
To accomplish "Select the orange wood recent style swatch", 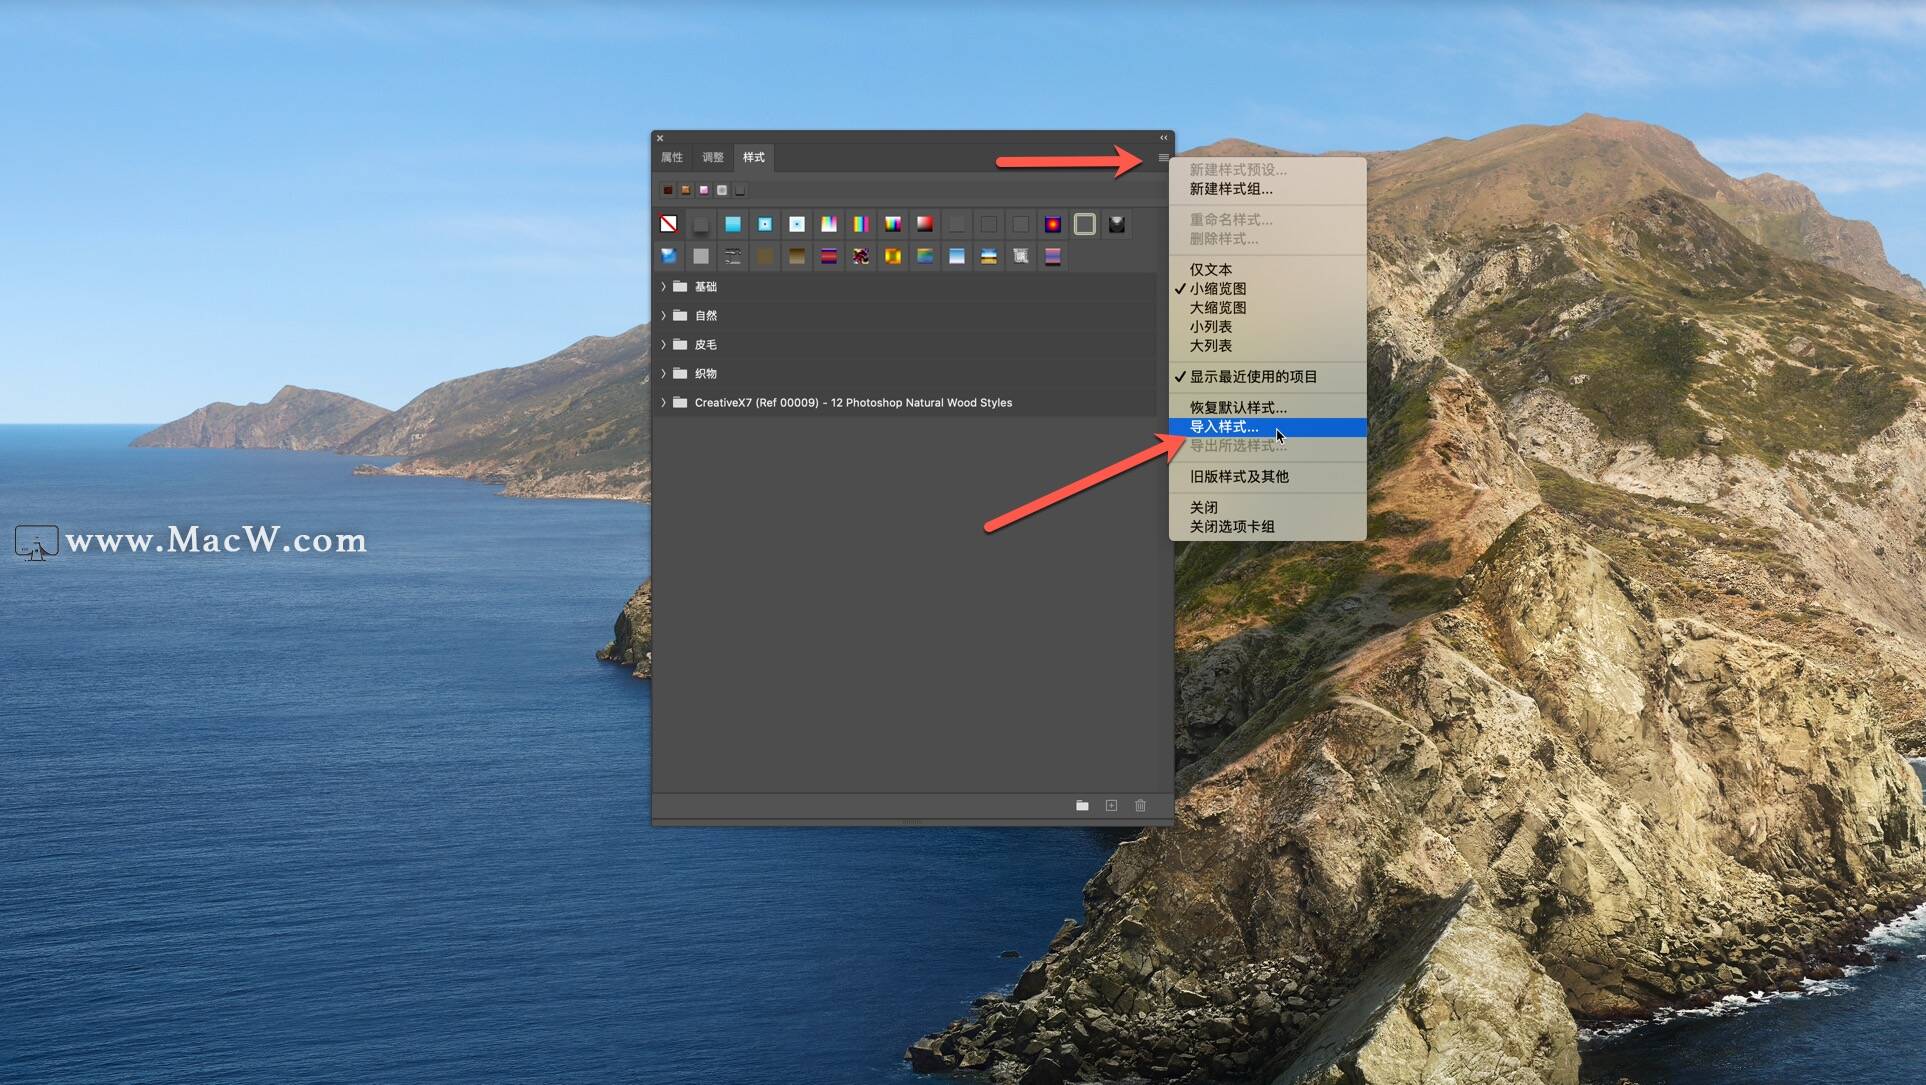I will (x=686, y=190).
